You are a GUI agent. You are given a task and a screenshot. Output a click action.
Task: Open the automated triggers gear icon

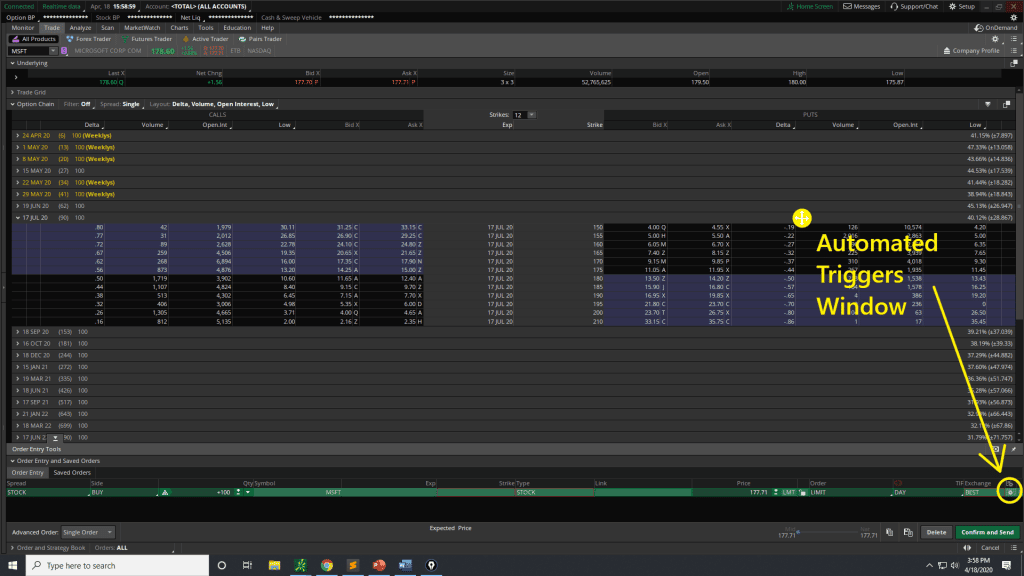pyautogui.click(x=1010, y=492)
